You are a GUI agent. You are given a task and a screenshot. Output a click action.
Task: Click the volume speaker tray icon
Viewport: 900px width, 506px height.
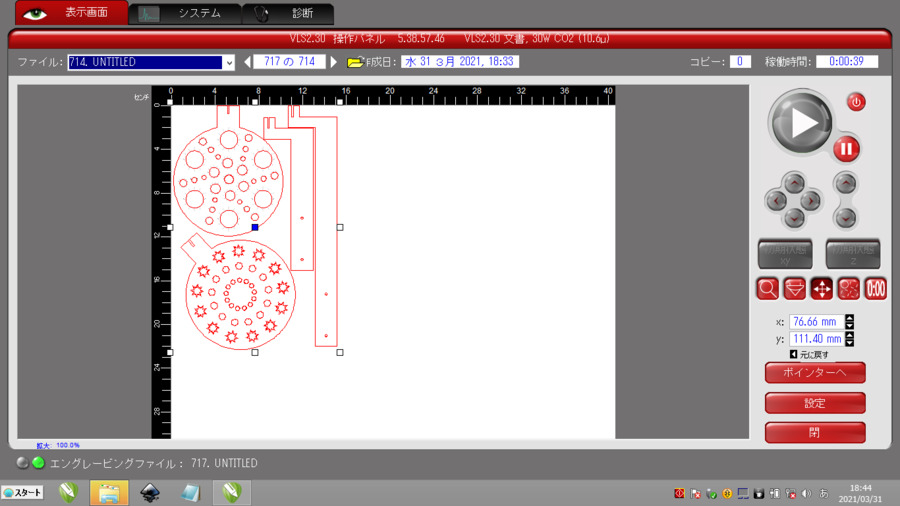(806, 493)
